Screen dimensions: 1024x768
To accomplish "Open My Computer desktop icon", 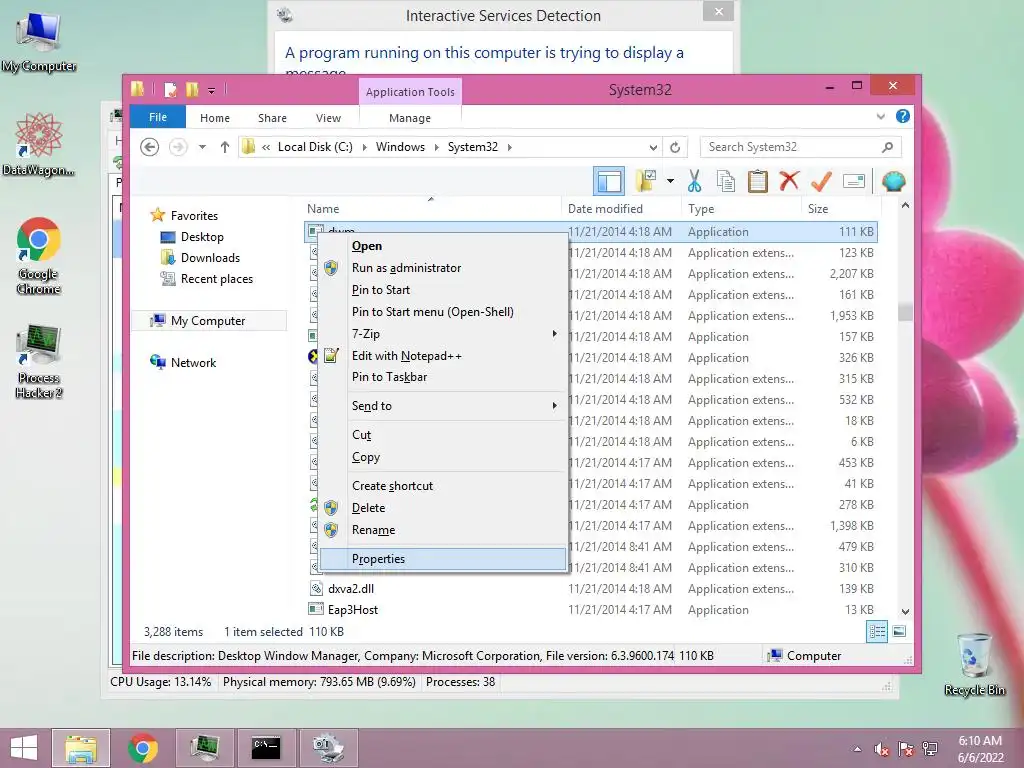I will [39, 40].
